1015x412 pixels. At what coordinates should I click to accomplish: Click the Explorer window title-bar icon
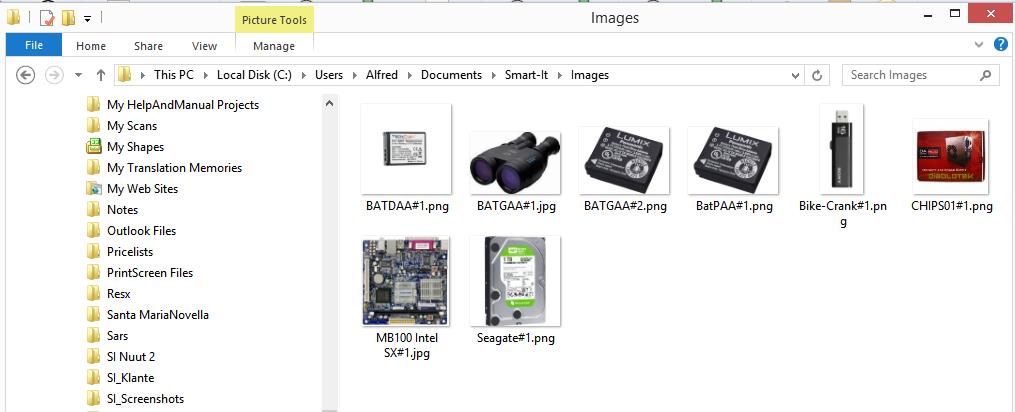(x=13, y=17)
